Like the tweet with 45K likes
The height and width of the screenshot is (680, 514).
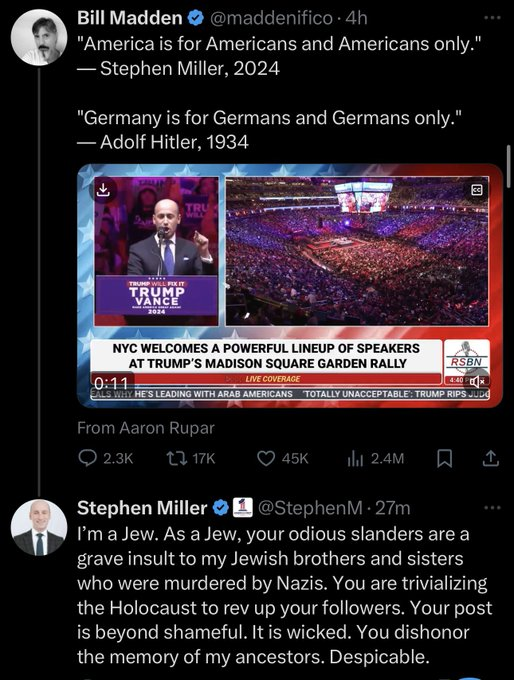click(266, 458)
